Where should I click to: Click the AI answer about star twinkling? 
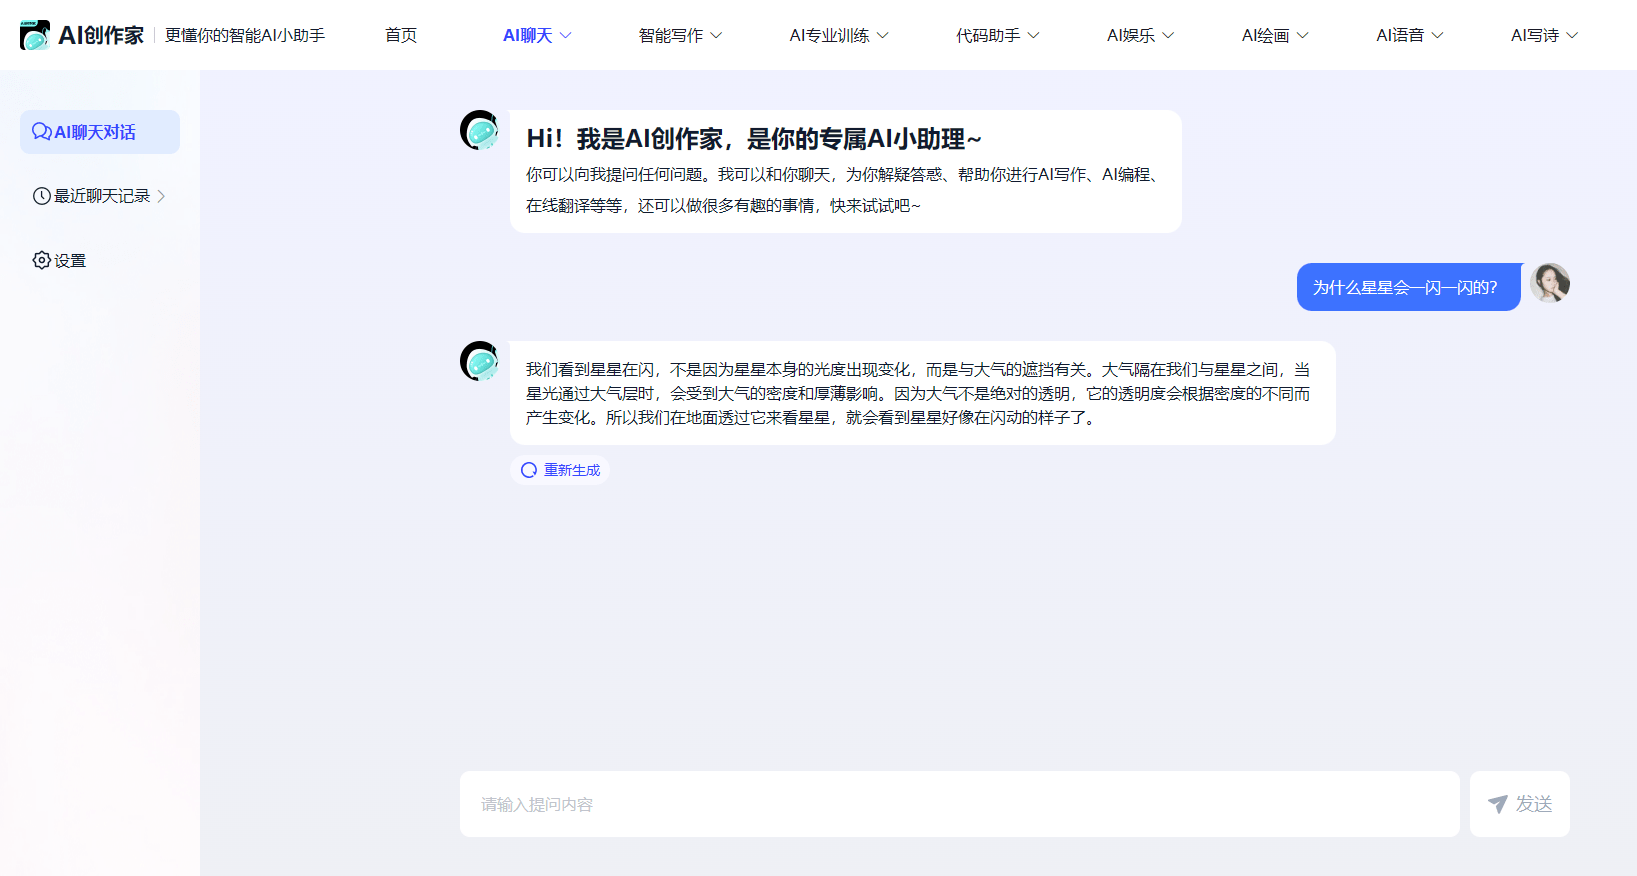pyautogui.click(x=923, y=393)
